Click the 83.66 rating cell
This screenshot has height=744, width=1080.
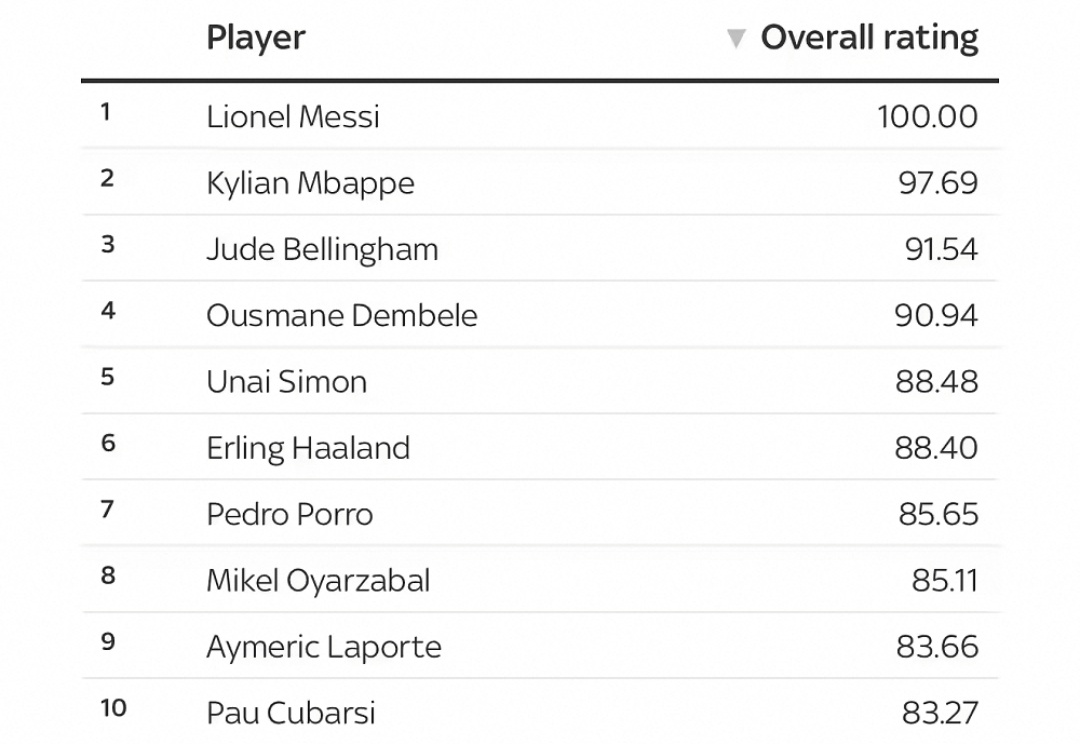pos(937,647)
